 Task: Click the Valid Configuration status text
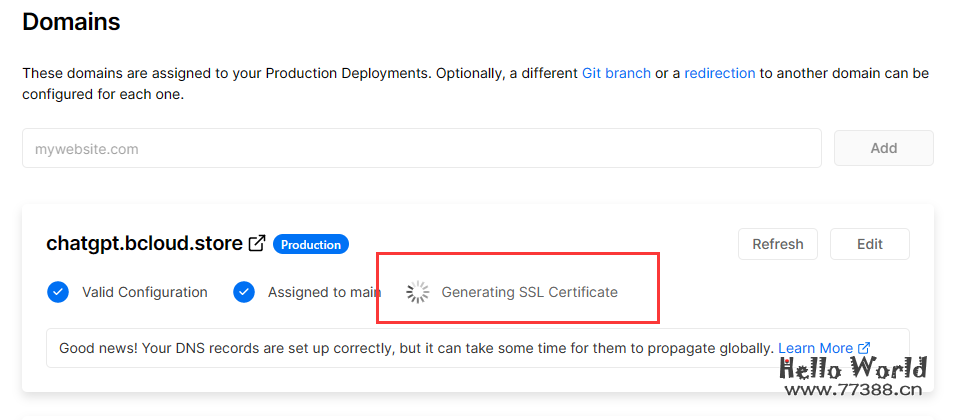click(145, 292)
